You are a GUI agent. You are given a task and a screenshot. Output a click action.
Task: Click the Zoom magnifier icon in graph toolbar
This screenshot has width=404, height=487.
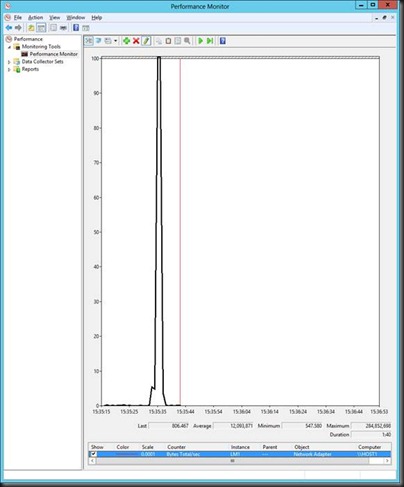pos(187,41)
